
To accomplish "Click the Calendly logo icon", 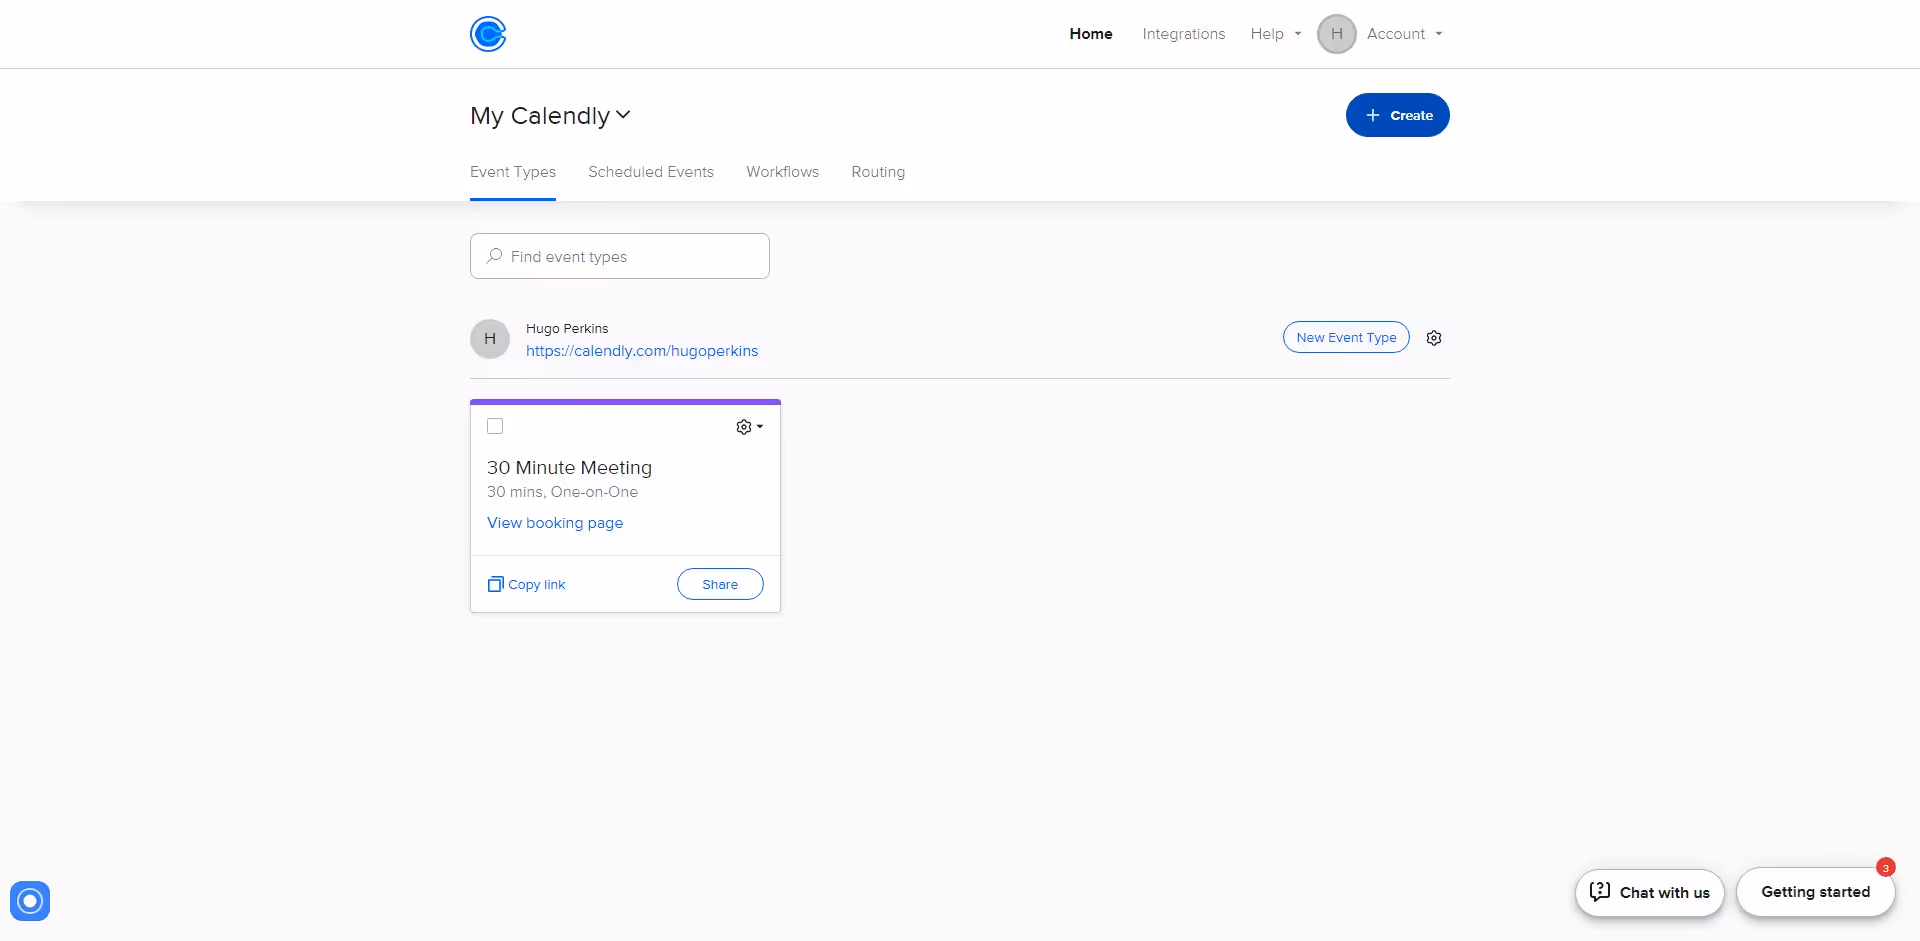I will tap(488, 34).
